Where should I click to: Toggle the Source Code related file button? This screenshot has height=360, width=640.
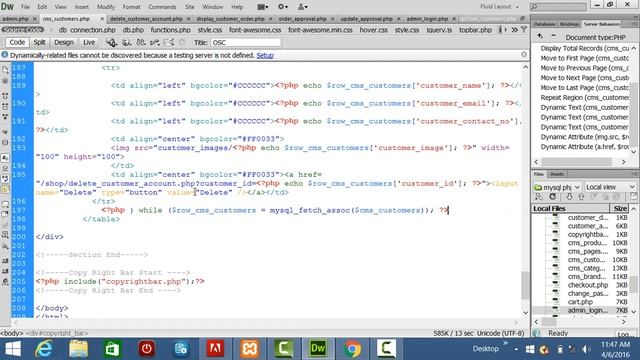22,30
